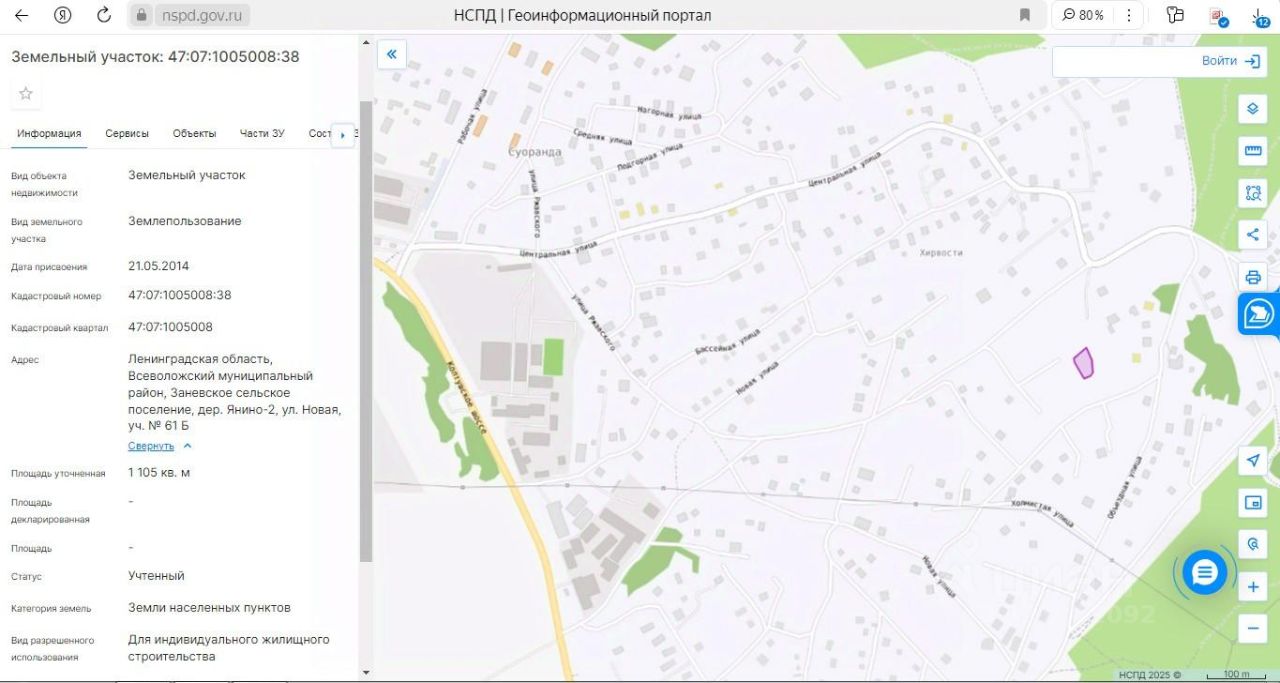Open the browser zoom 80% indicator
Viewport: 1280px width, 683px height.
click(x=1083, y=15)
